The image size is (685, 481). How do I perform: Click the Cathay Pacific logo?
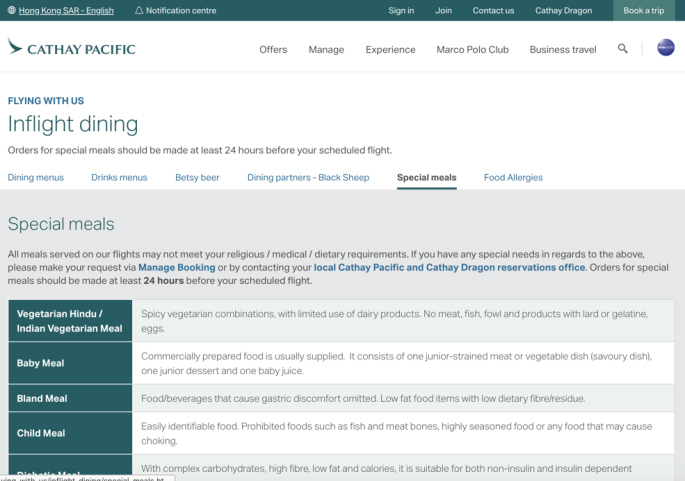pos(71,48)
